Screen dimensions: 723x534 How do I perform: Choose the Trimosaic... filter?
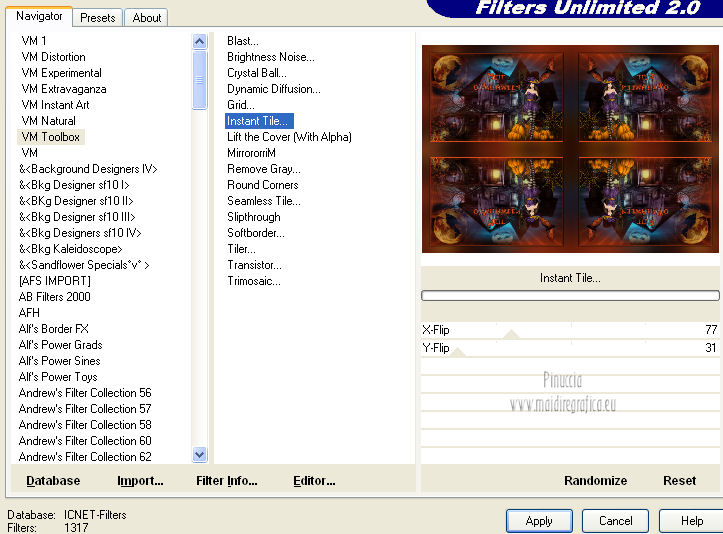[254, 281]
